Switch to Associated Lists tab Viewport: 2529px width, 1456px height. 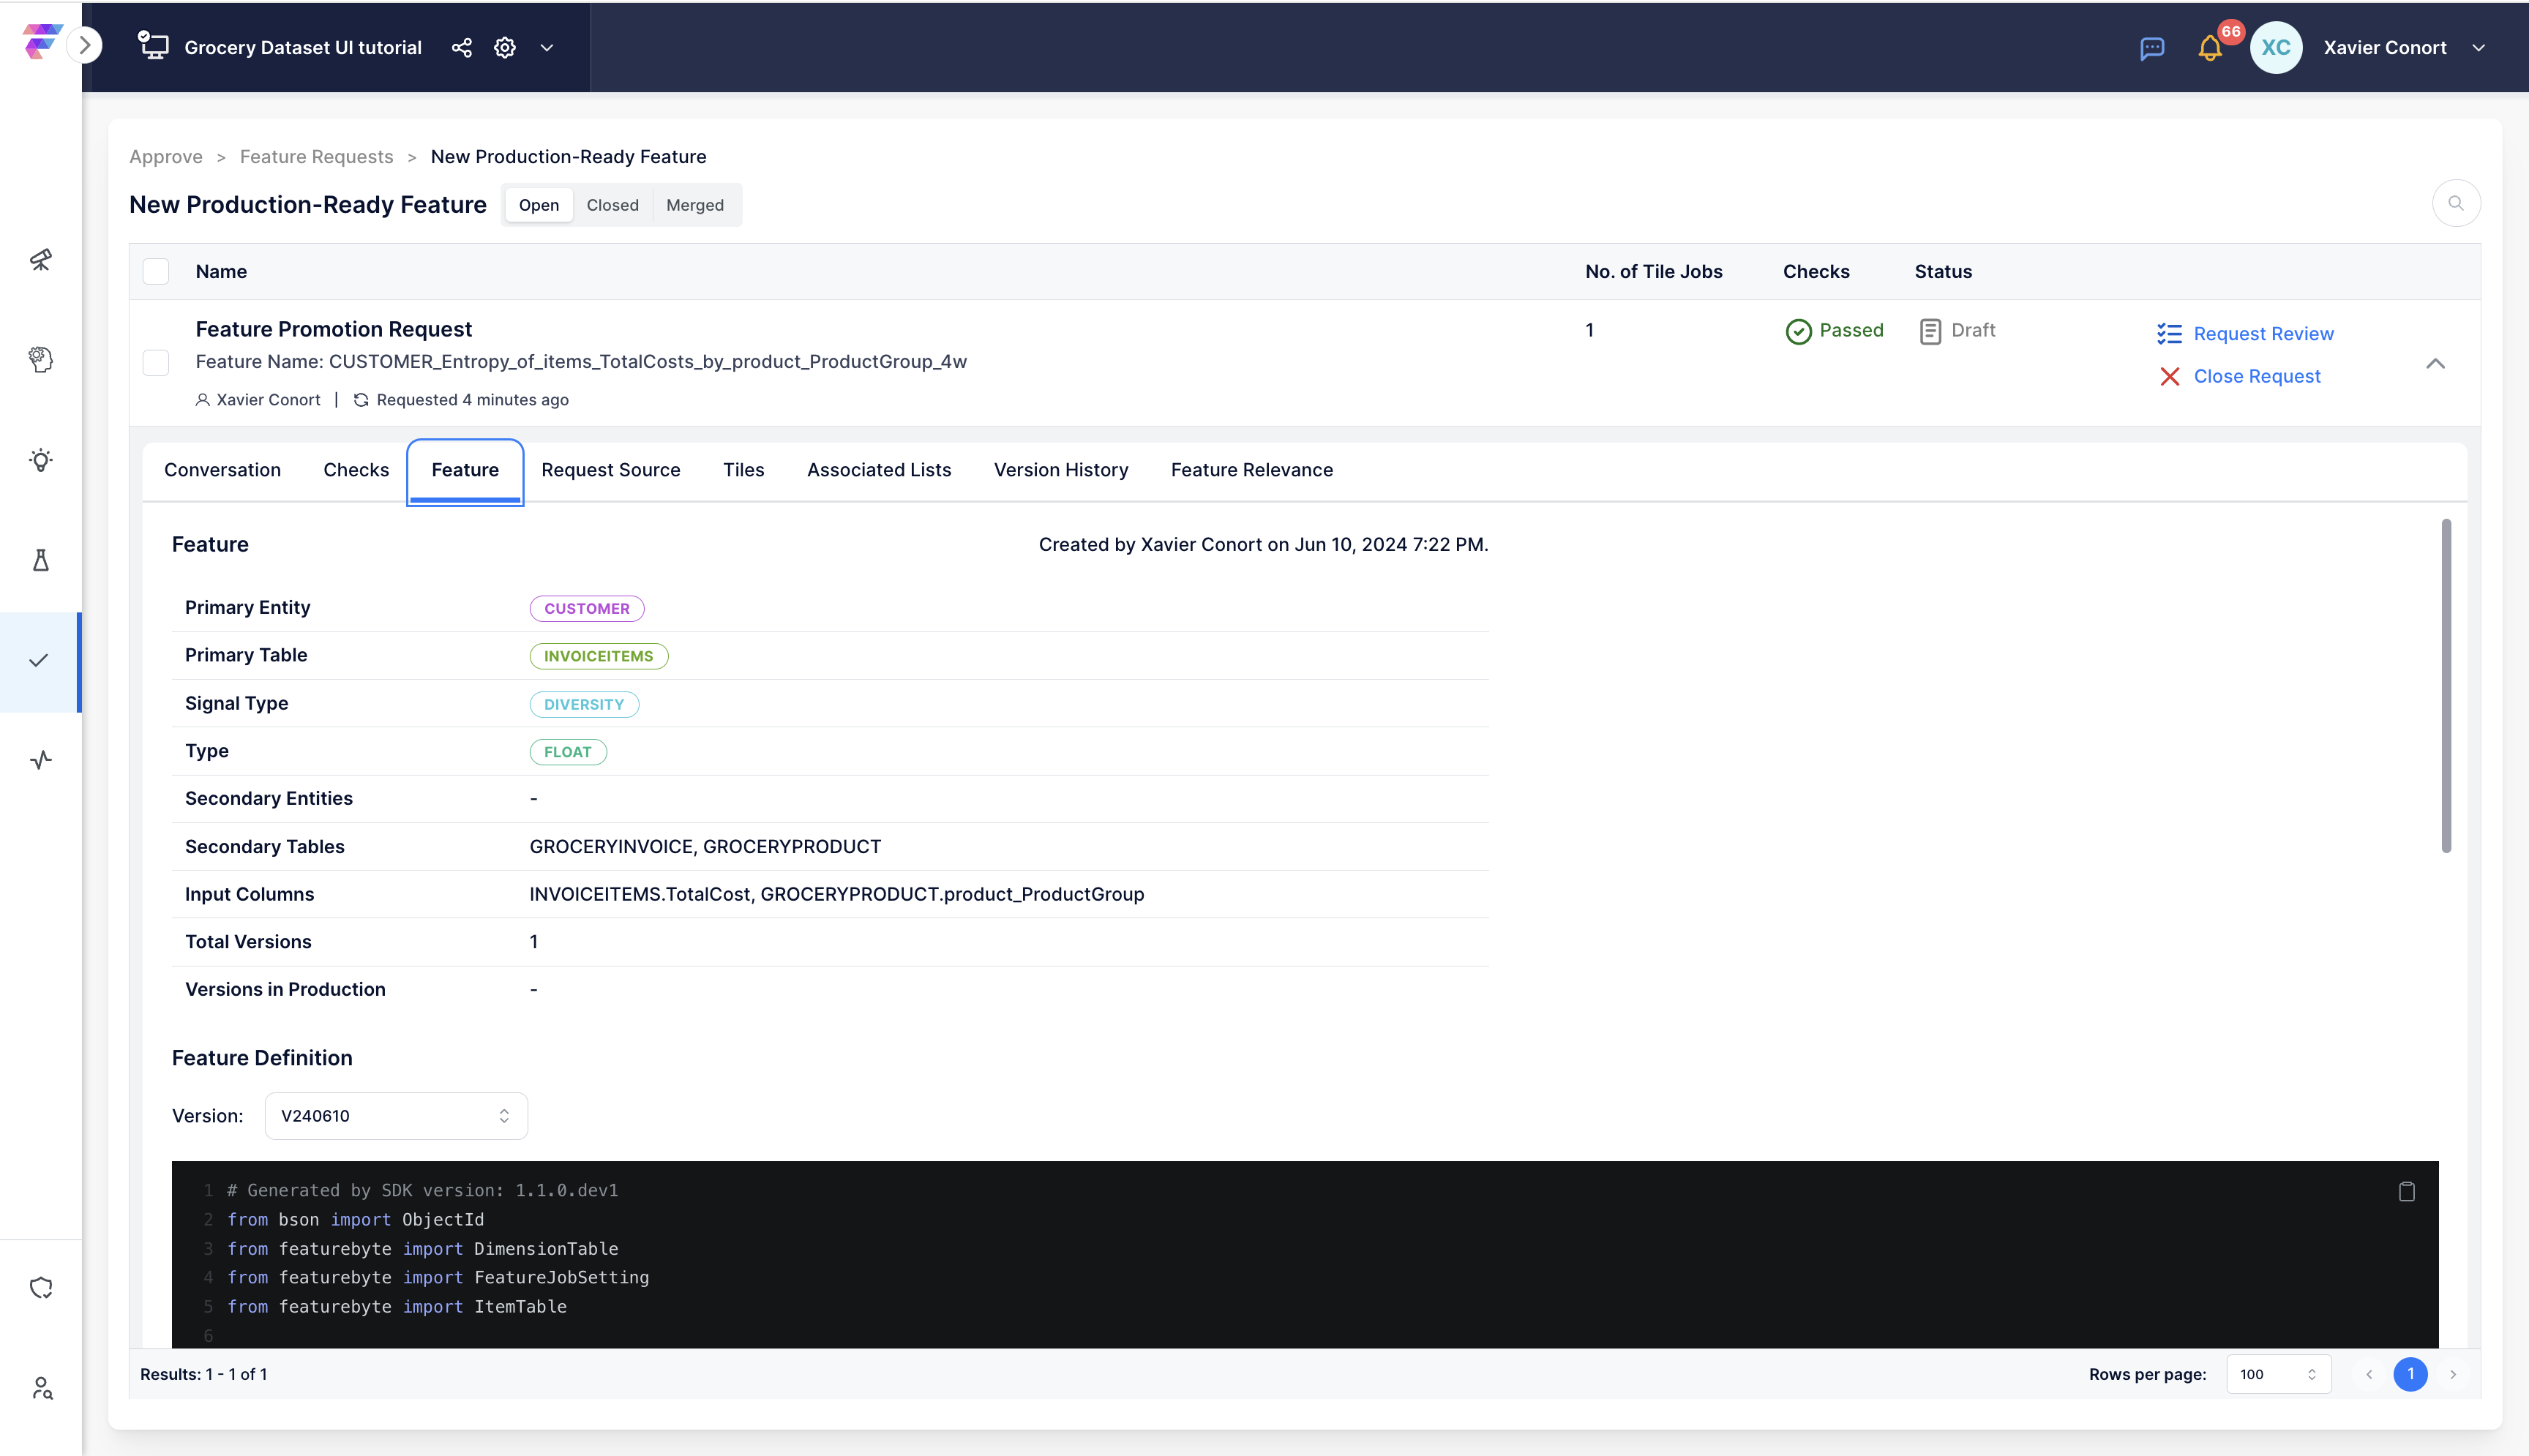[879, 470]
